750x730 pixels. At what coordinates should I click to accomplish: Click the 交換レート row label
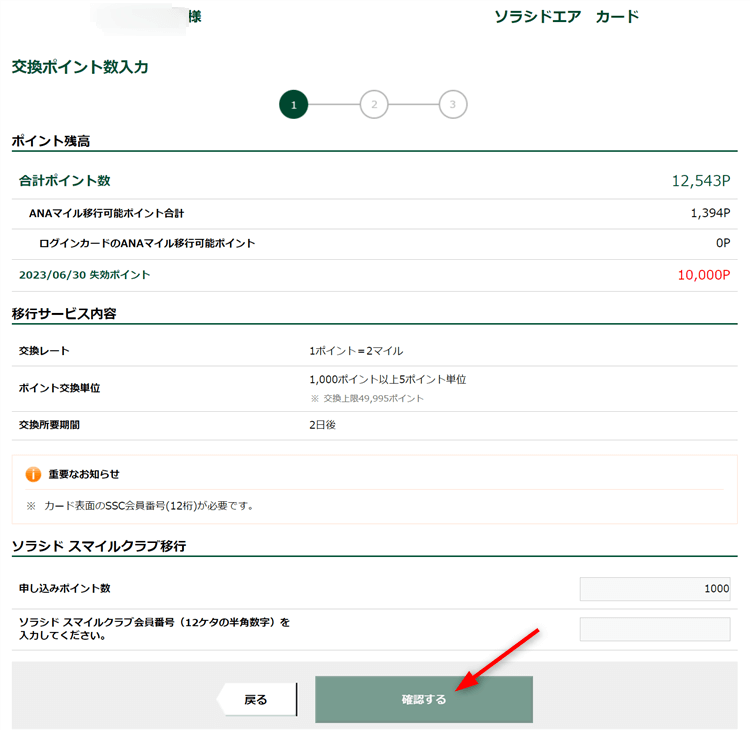(x=44, y=351)
